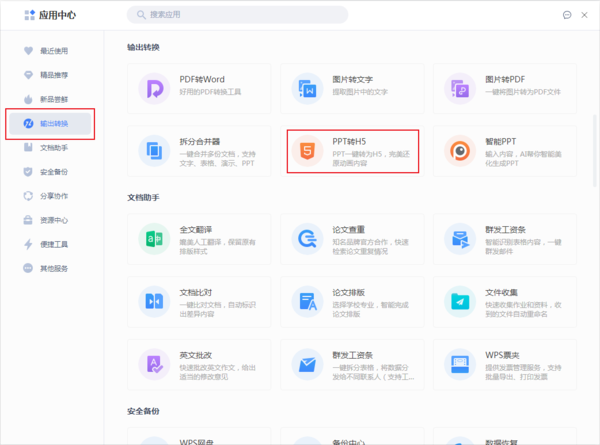Viewport: 600px width, 445px height.
Task: Click the 全文翻译 icon
Action: tap(154, 239)
